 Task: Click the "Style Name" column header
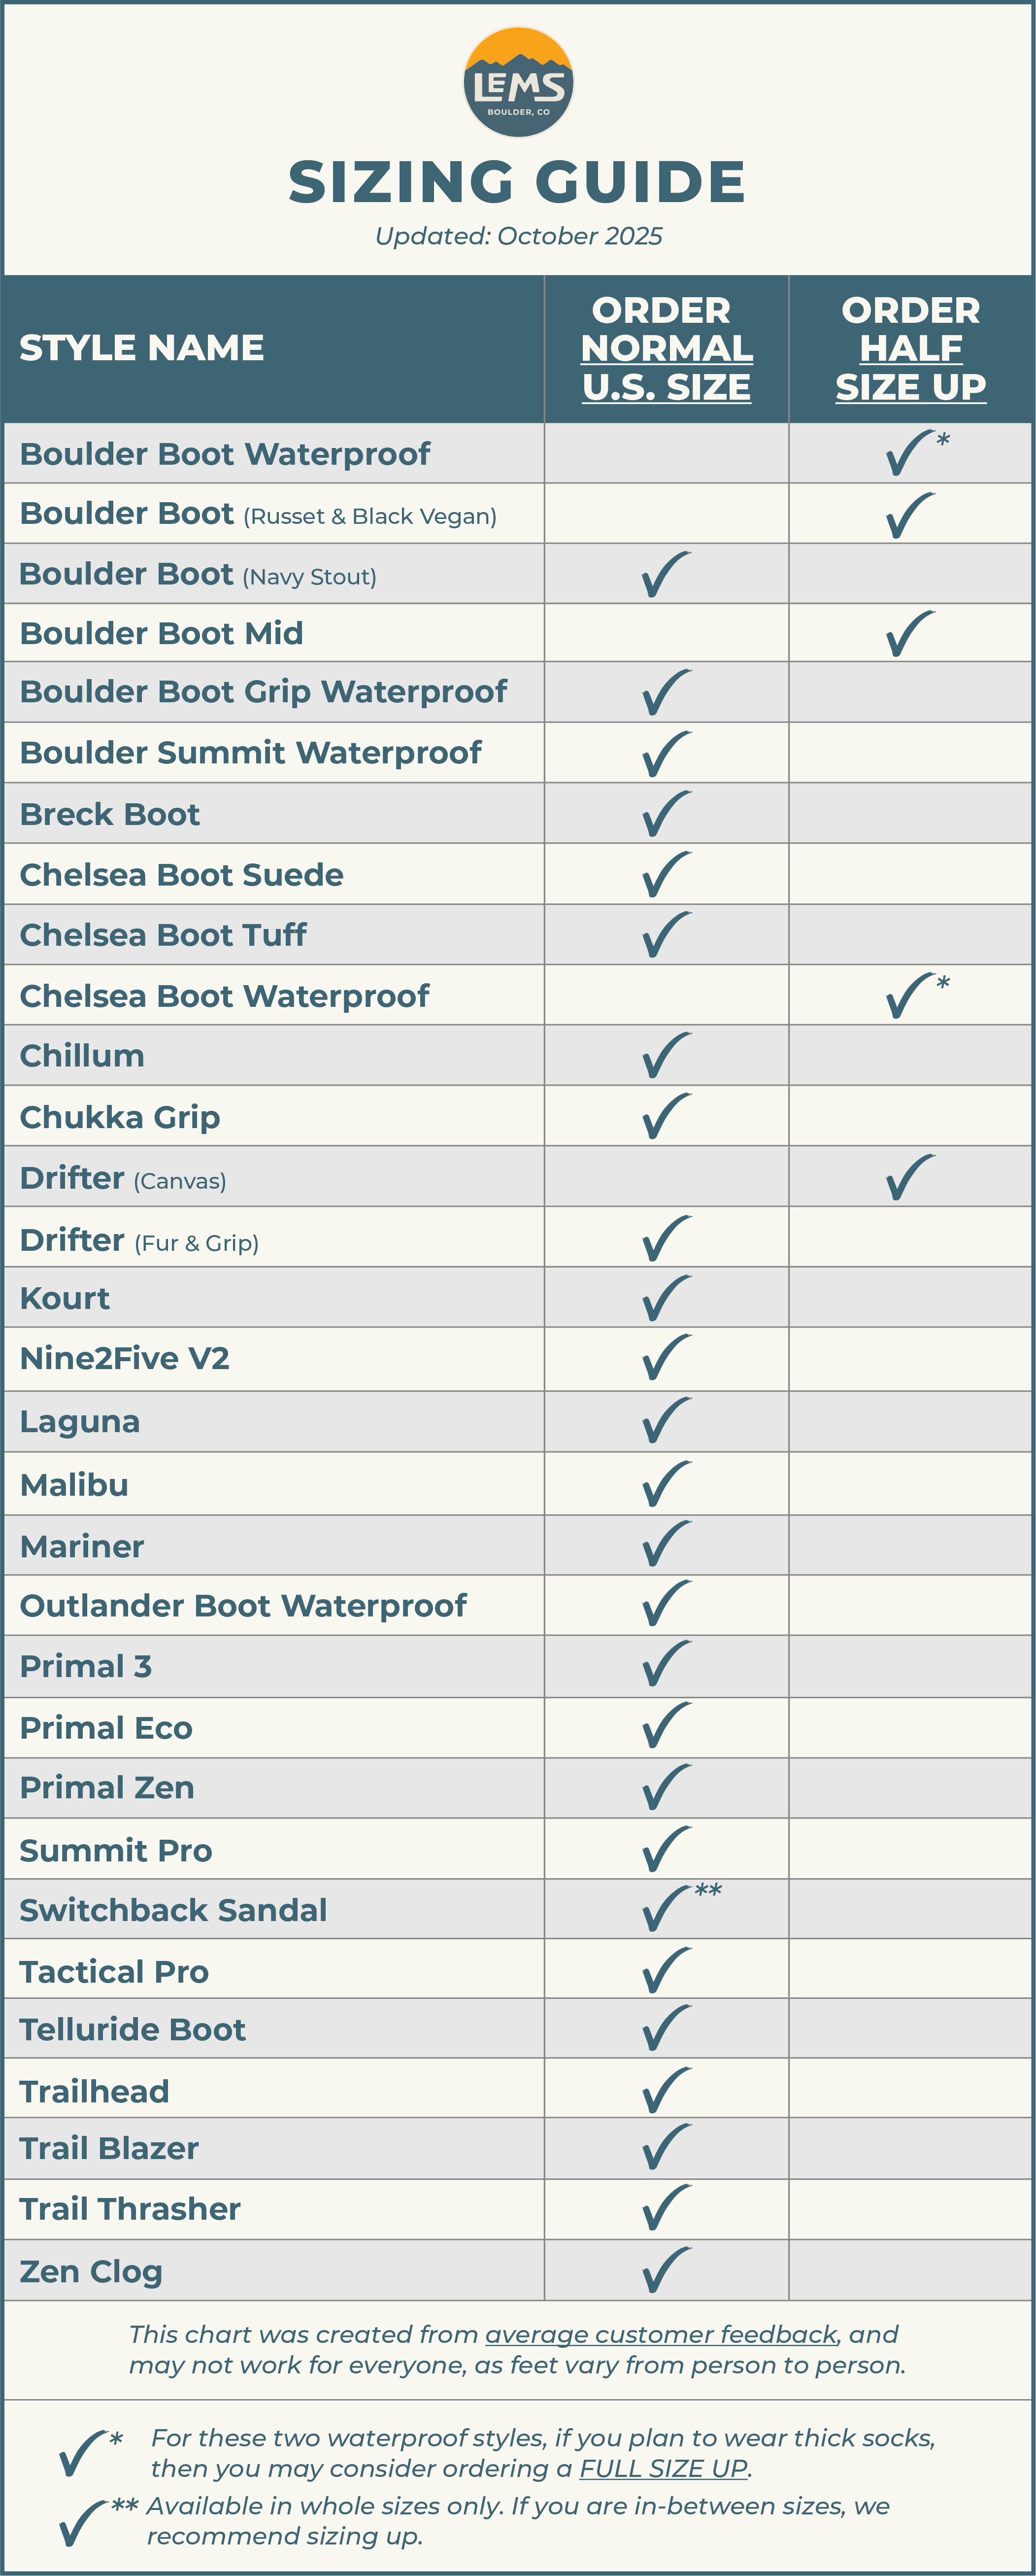(142, 348)
